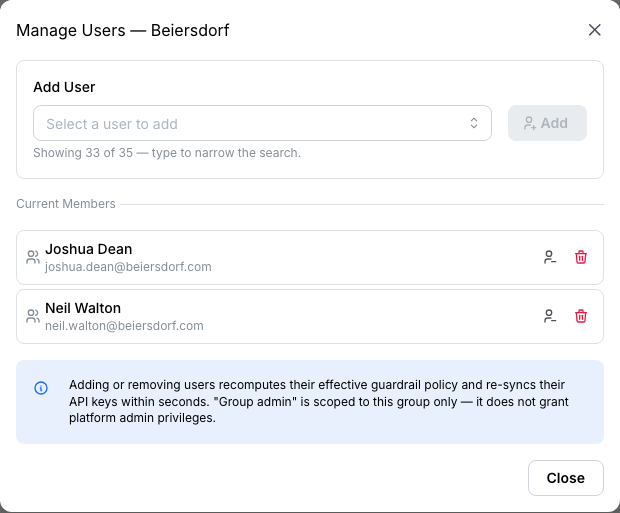This screenshot has height=513, width=620.
Task: Click the user-minus icon for Neil Walton
Action: pyautogui.click(x=550, y=316)
